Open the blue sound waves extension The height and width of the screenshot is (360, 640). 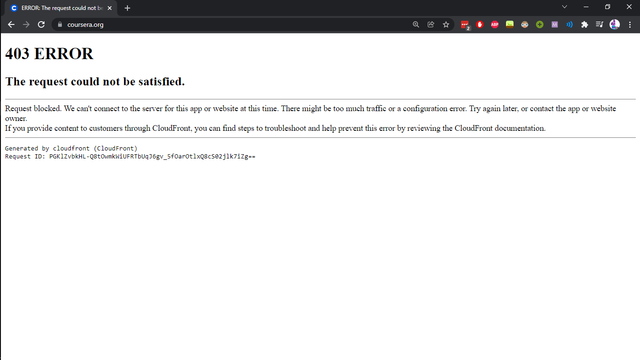(x=569, y=24)
